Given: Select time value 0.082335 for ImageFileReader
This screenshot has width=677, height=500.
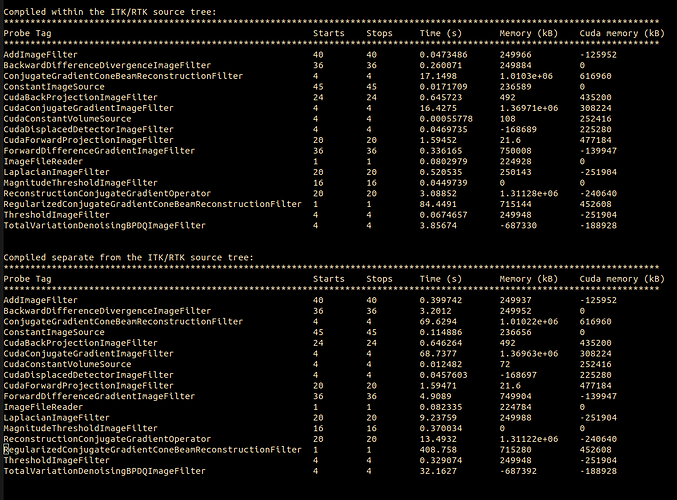Looking at the screenshot, I should [x=441, y=407].
